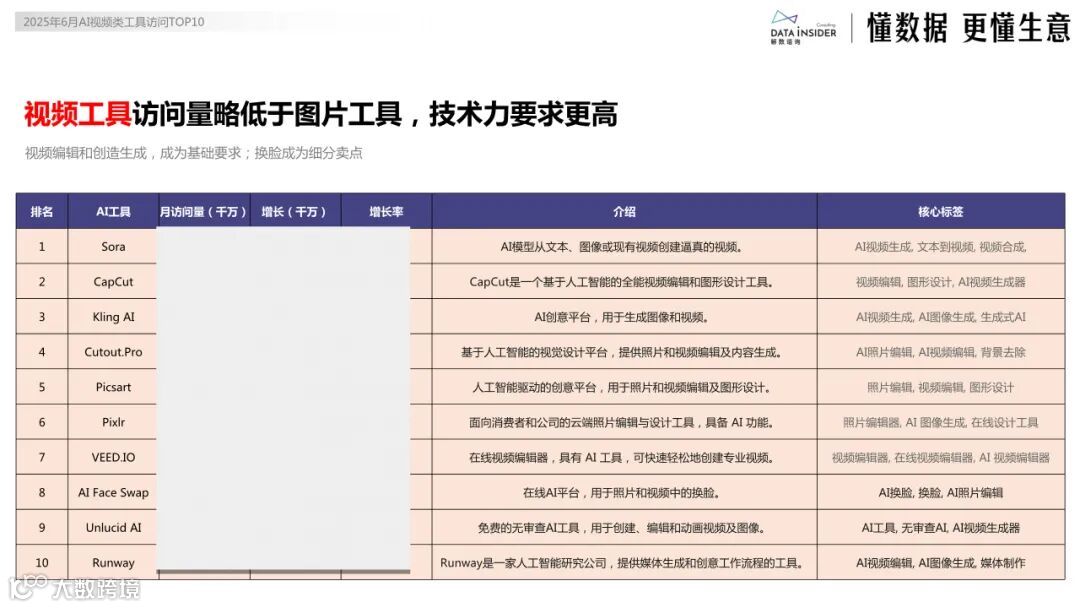Click the '排名' column header

click(x=42, y=211)
